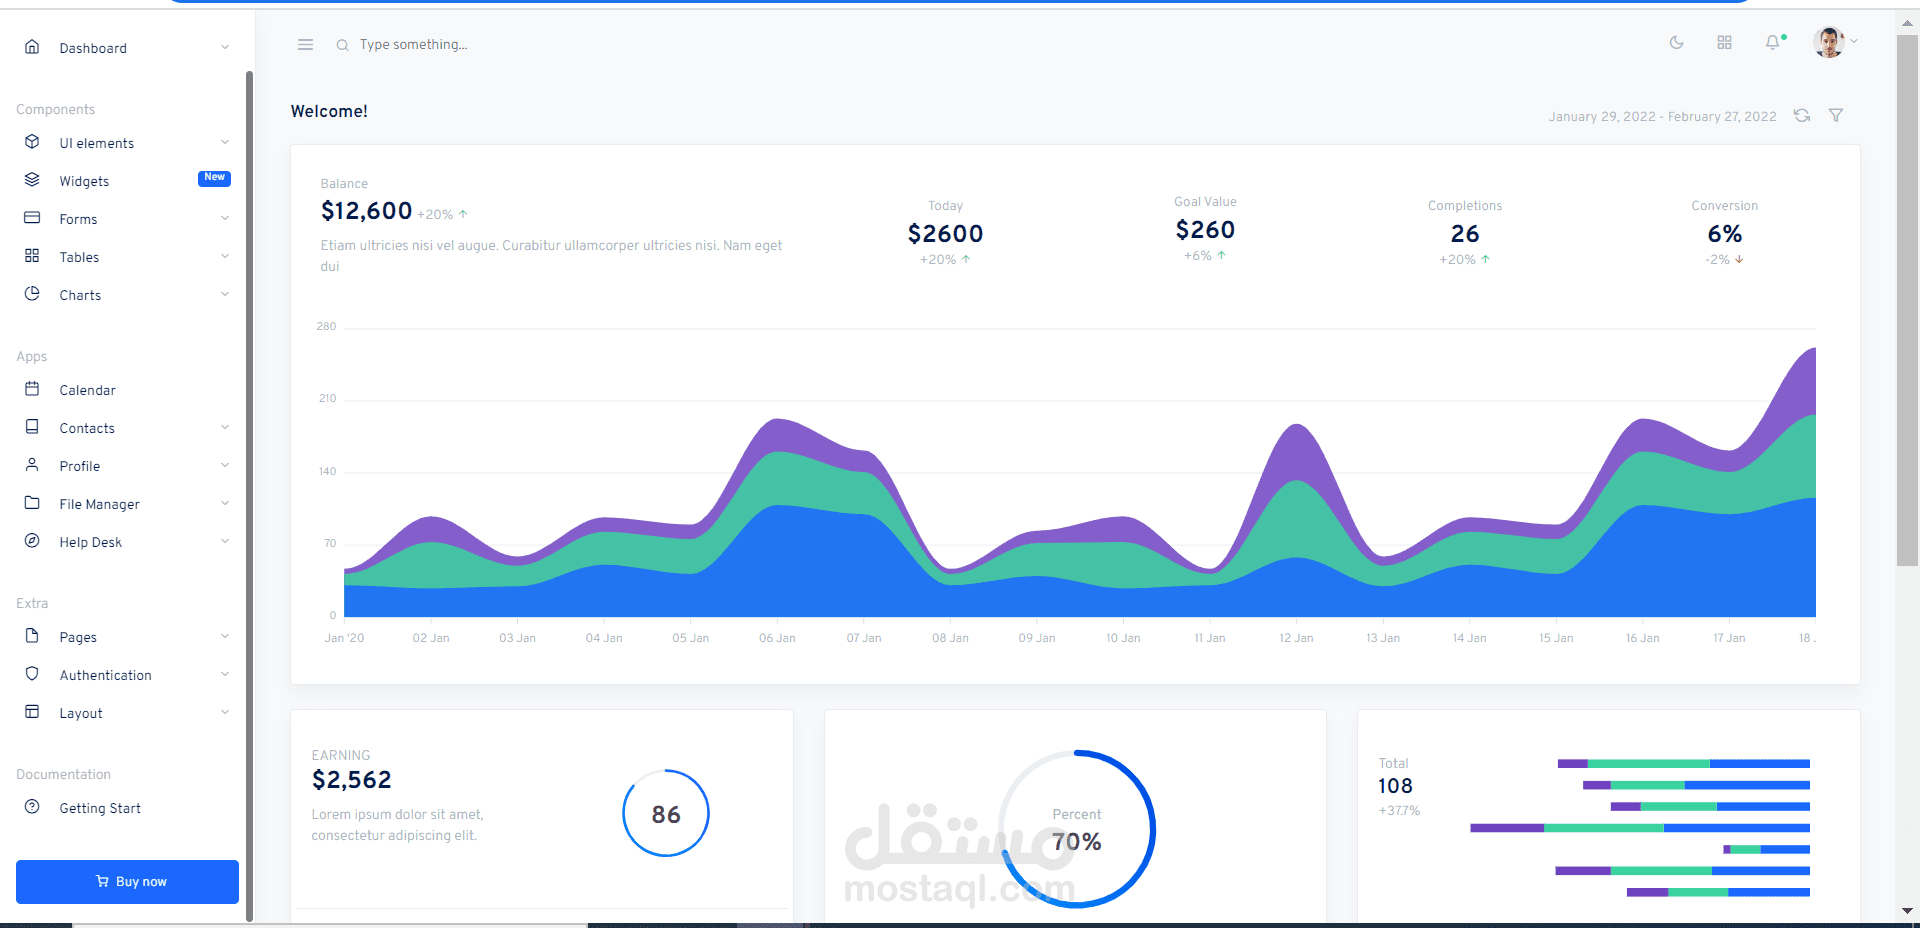Toggle the sidebar with the hamburger icon
Screen dimensions: 1920x928
[306, 44]
